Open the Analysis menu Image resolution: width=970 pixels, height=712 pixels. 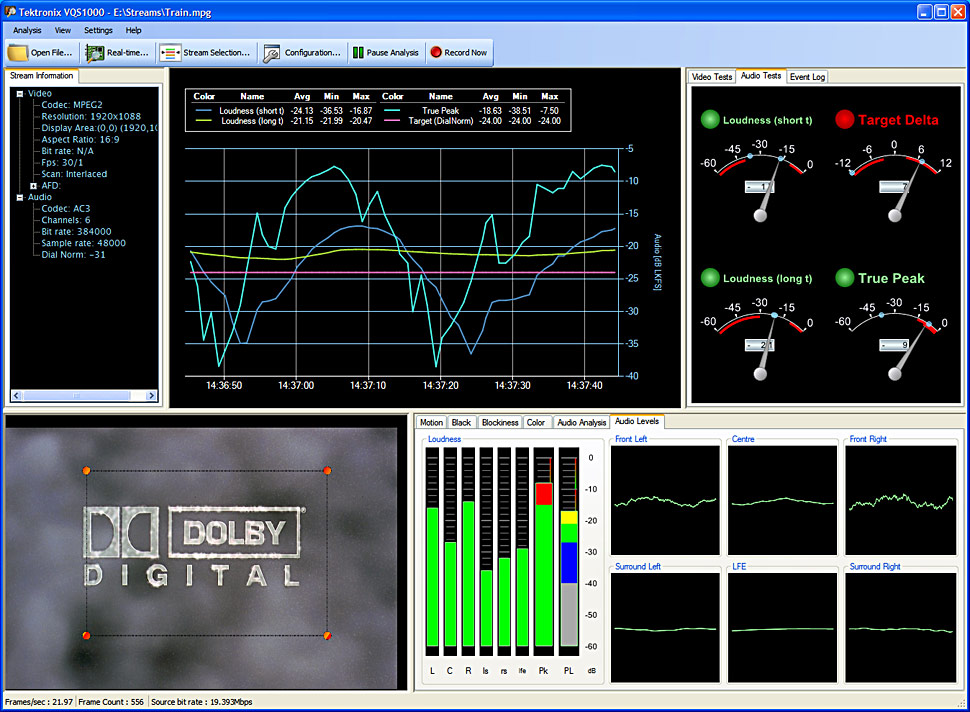coord(27,30)
